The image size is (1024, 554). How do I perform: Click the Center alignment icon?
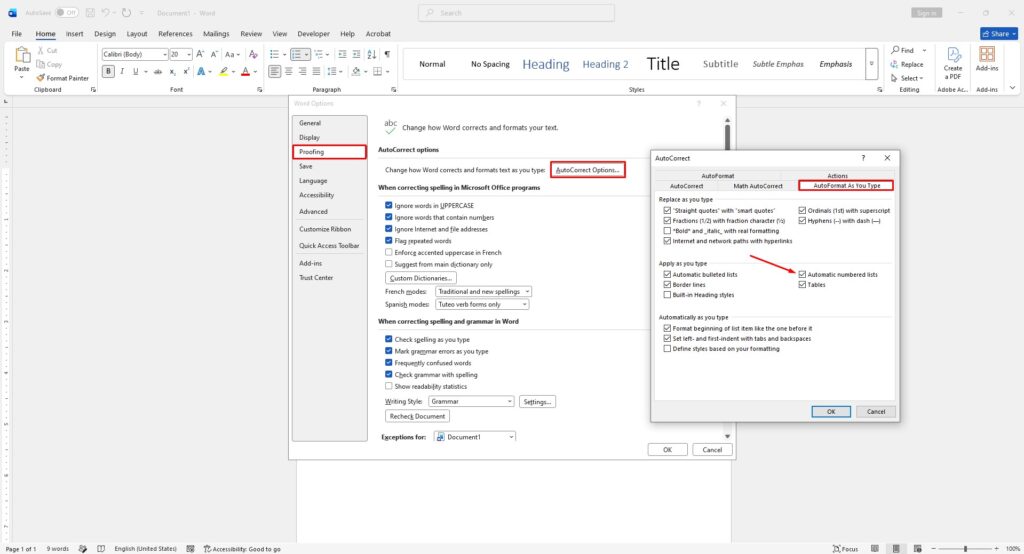[x=288, y=71]
